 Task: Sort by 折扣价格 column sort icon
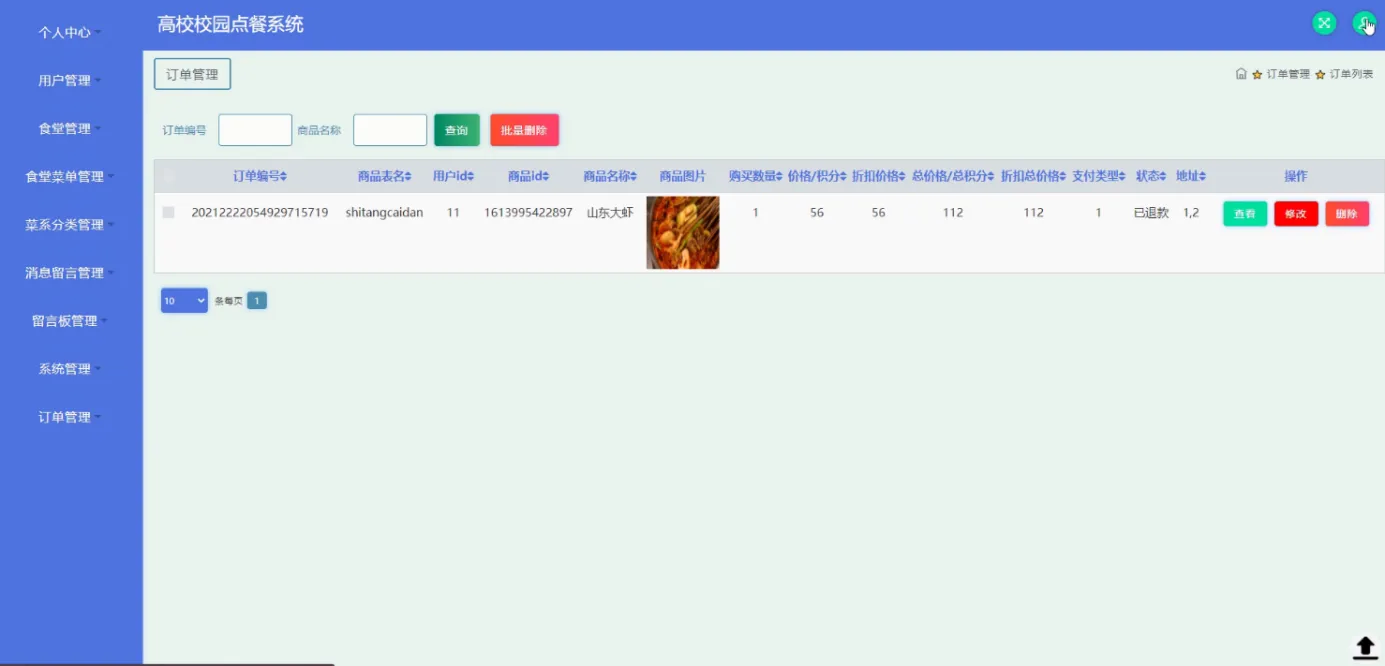tap(903, 177)
